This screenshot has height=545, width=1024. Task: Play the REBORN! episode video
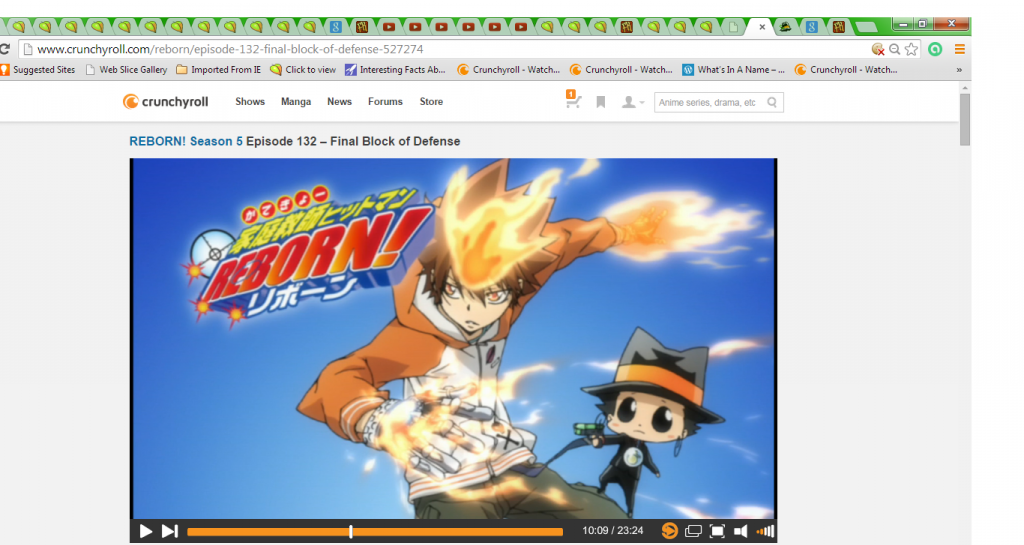[x=146, y=531]
